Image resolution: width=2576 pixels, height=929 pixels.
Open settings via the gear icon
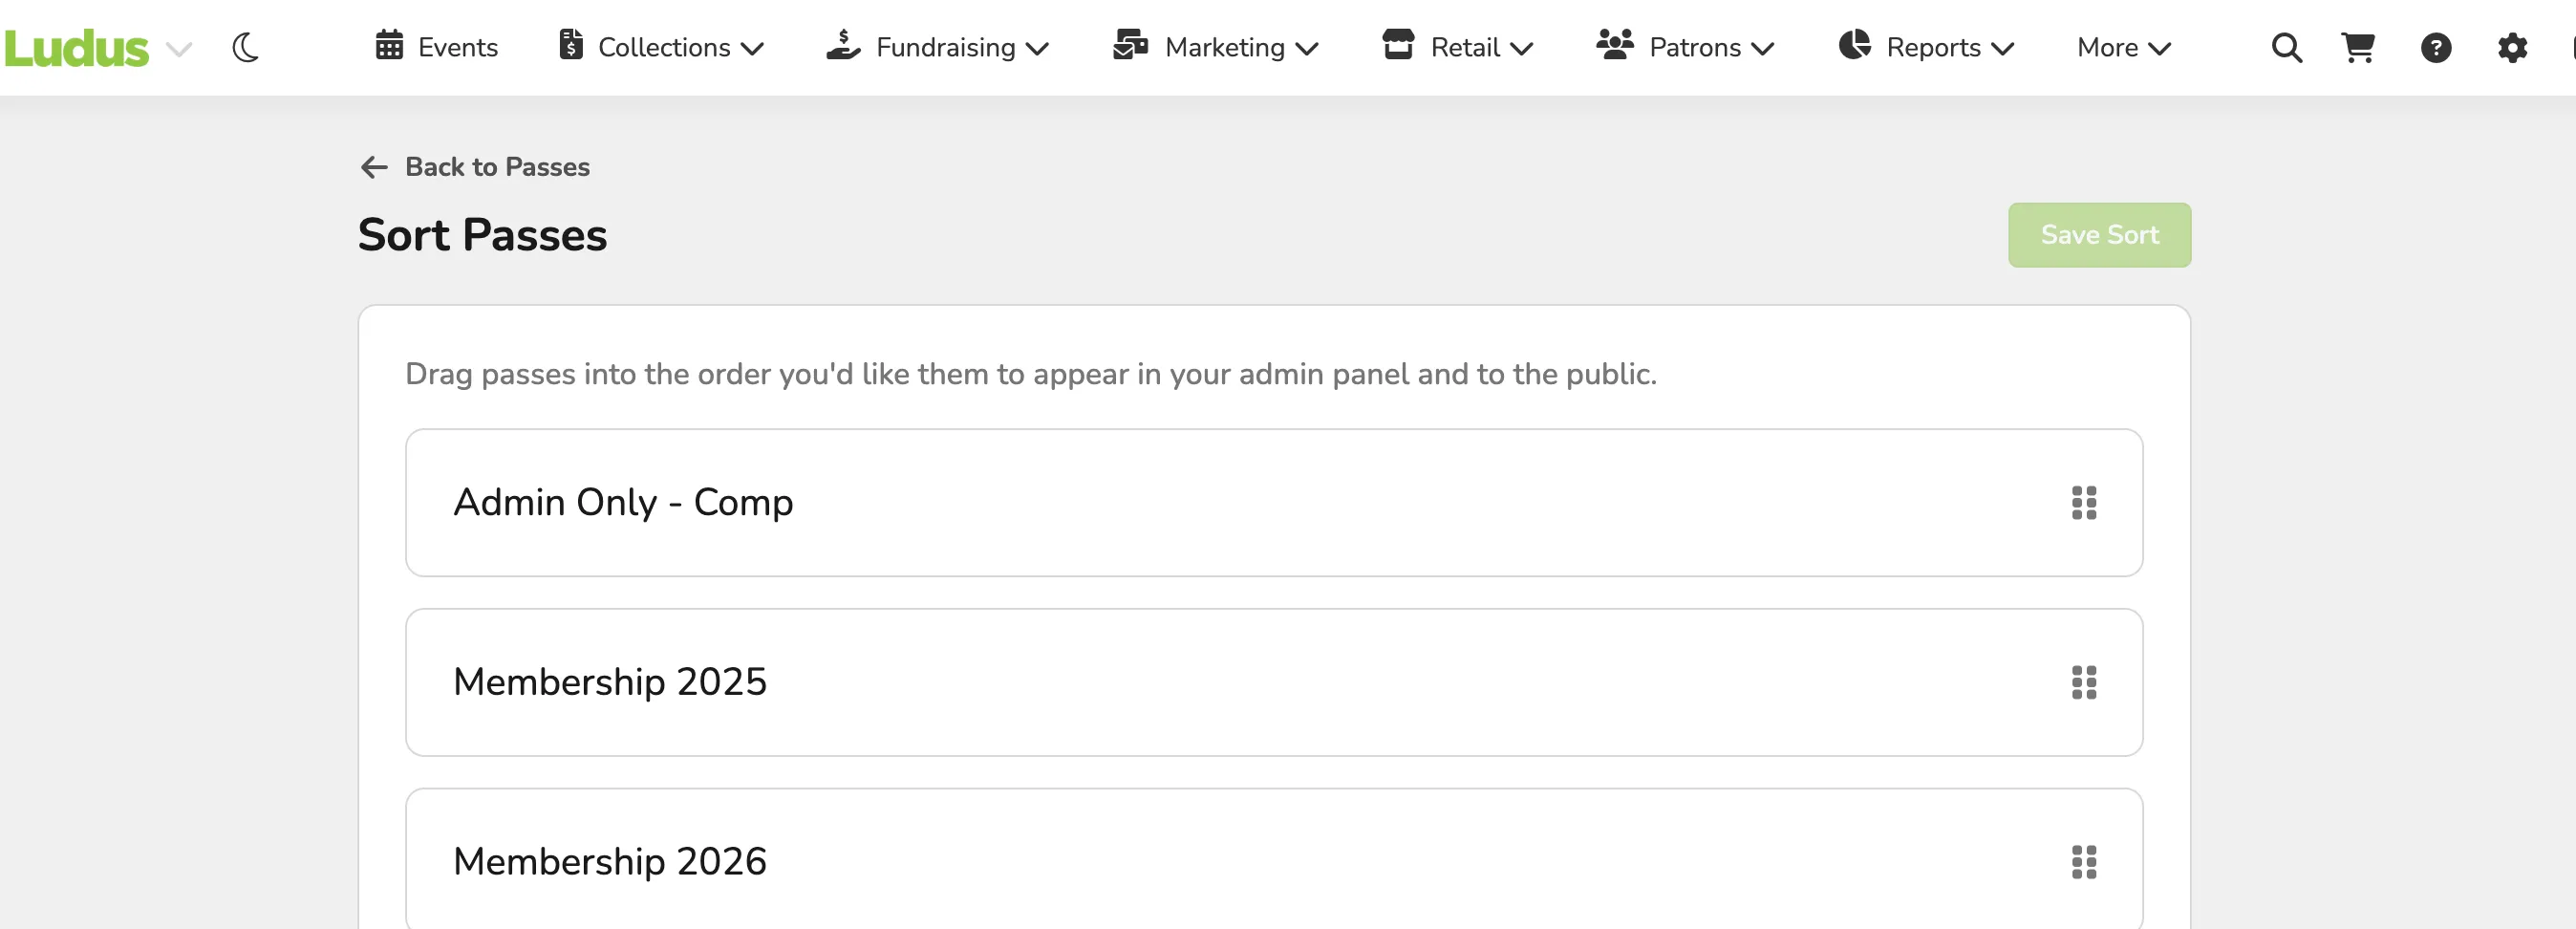(2512, 47)
